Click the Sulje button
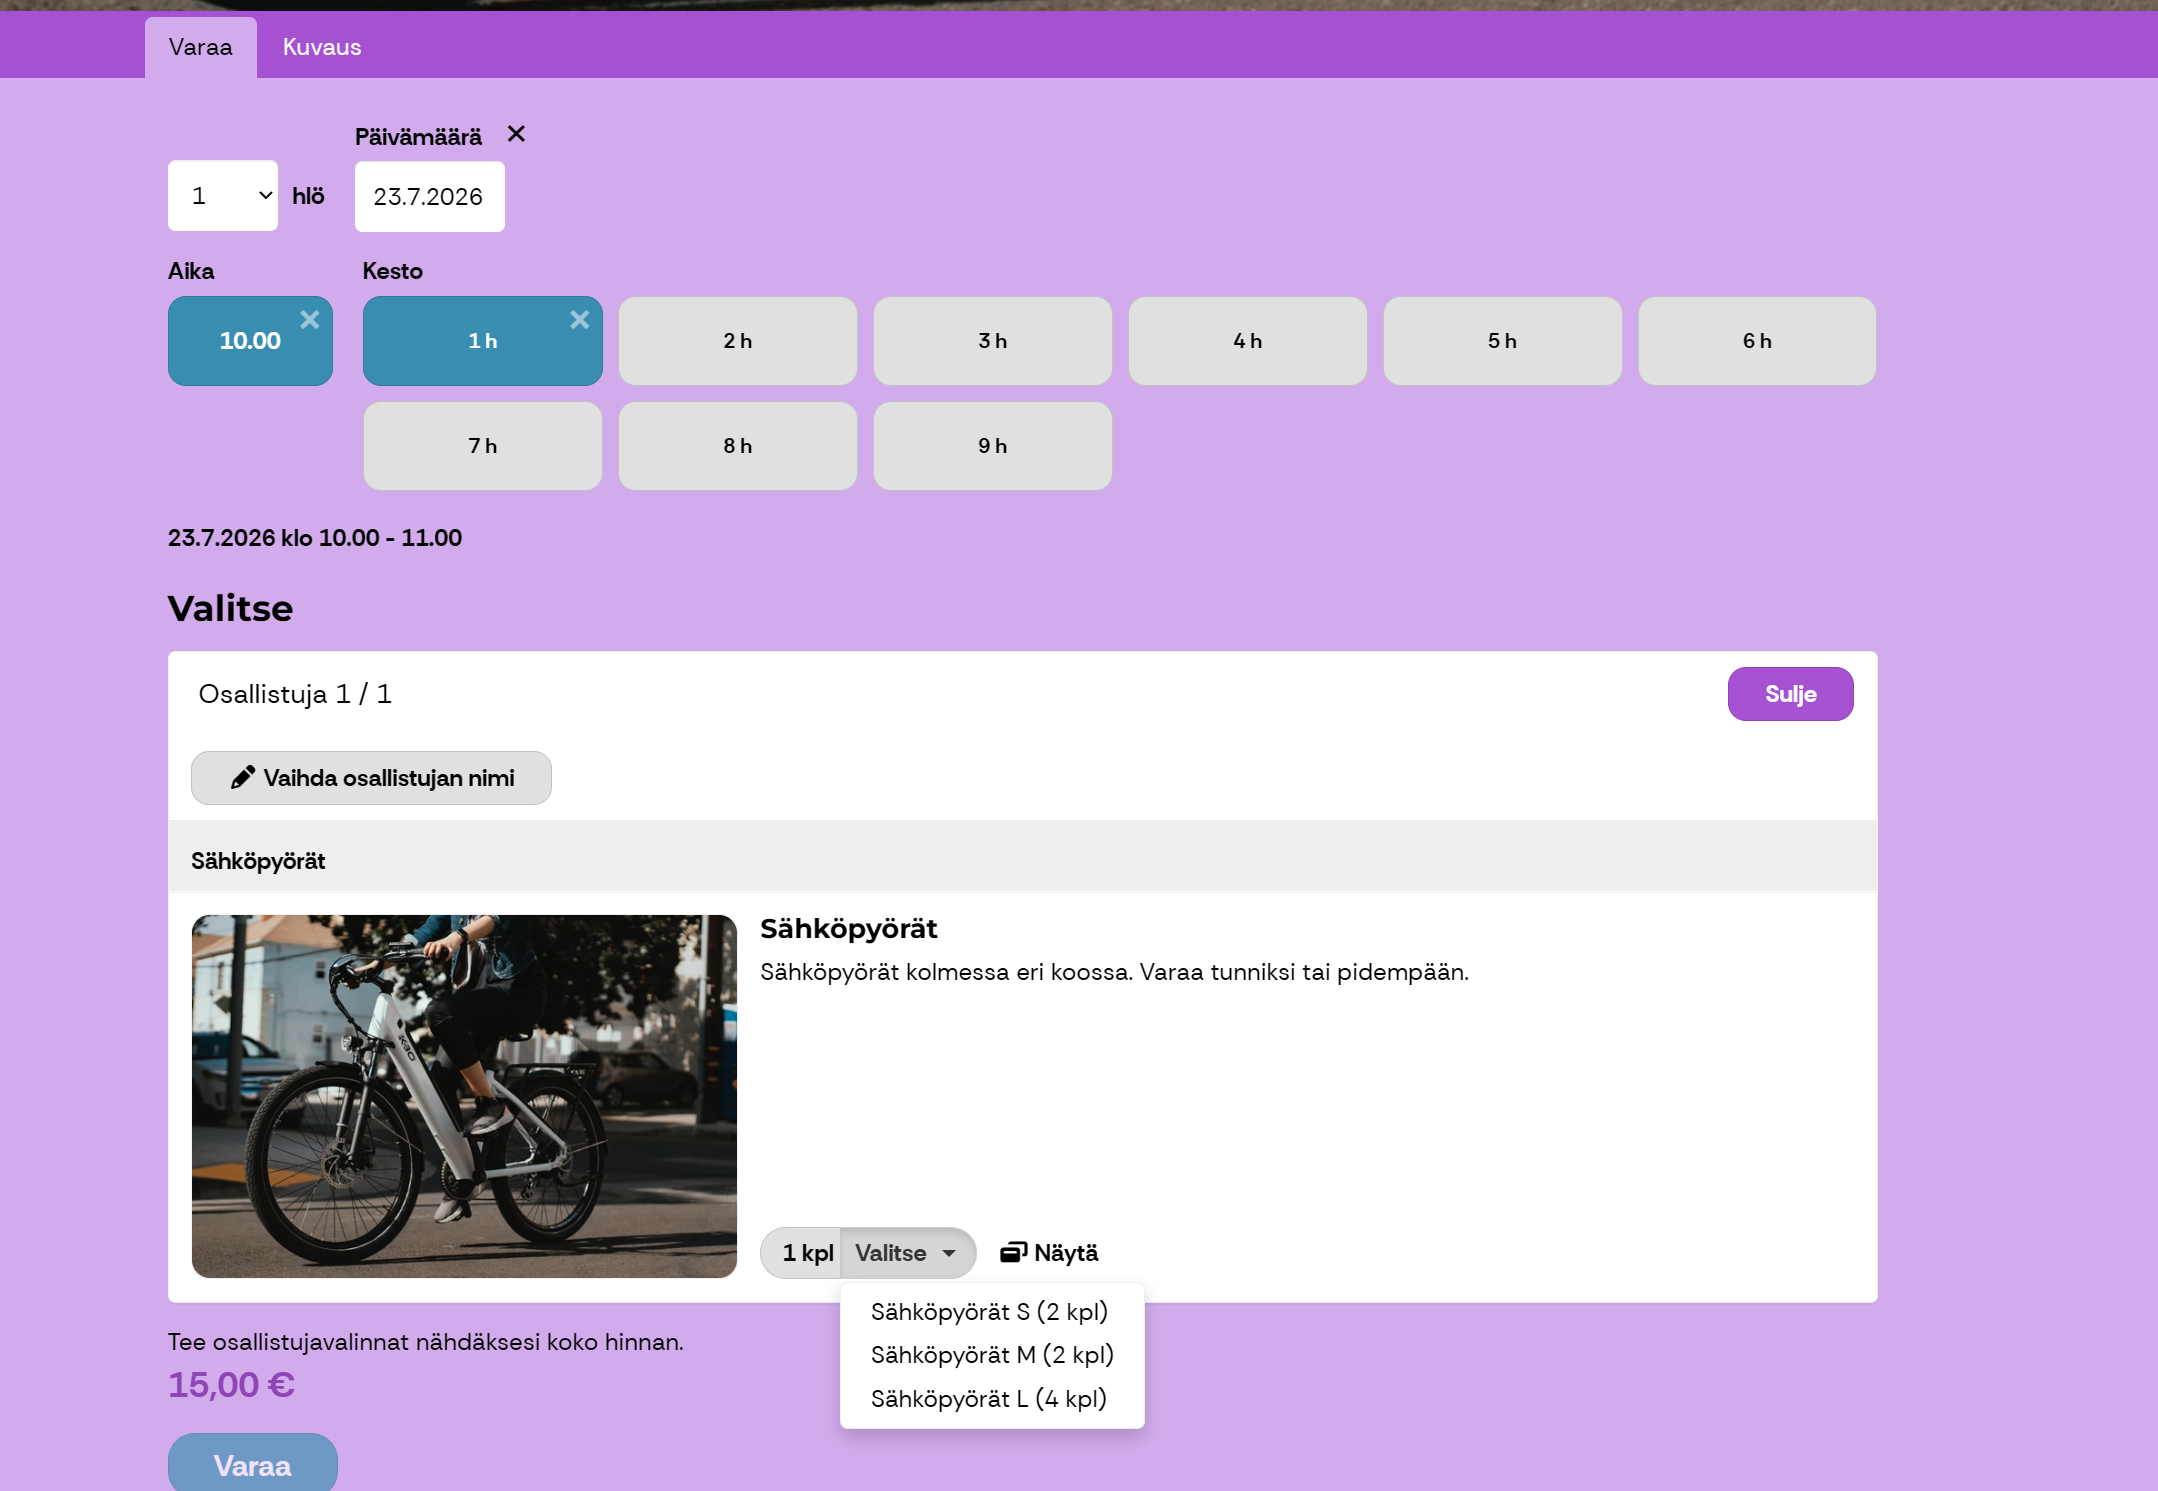Viewport: 2158px width, 1491px height. click(1790, 694)
